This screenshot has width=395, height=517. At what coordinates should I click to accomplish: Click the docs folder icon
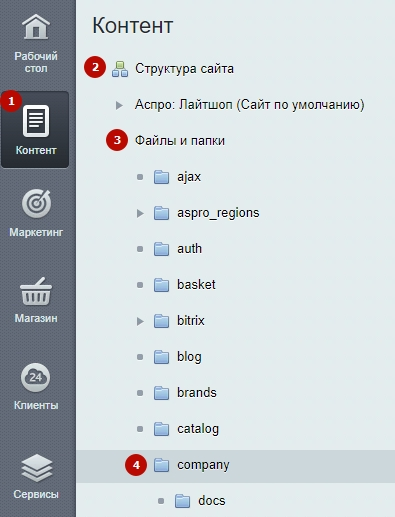point(182,501)
